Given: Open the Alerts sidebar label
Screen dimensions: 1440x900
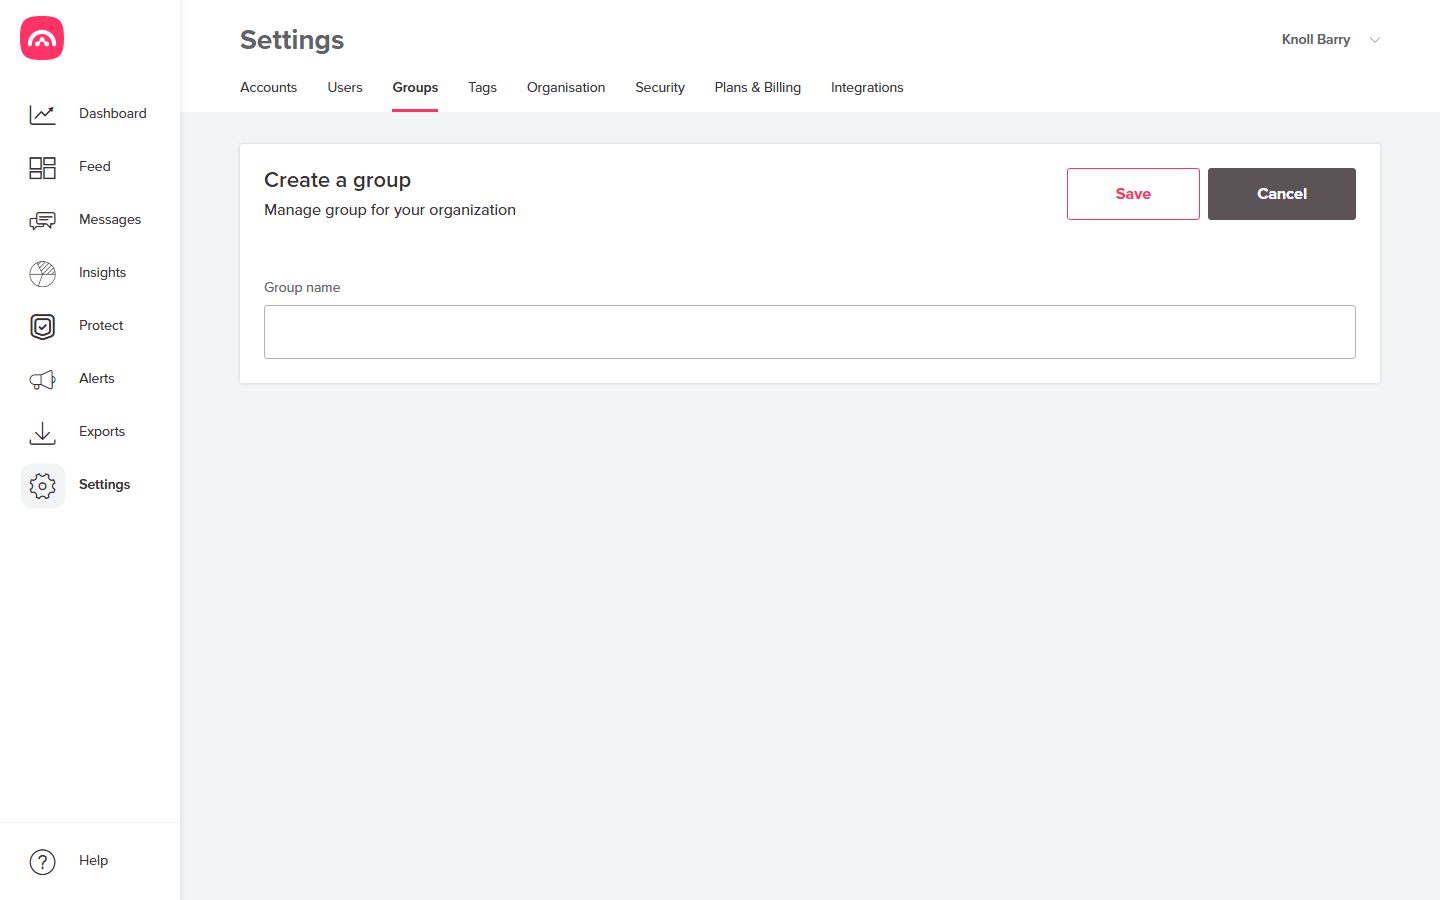Looking at the screenshot, I should (97, 379).
